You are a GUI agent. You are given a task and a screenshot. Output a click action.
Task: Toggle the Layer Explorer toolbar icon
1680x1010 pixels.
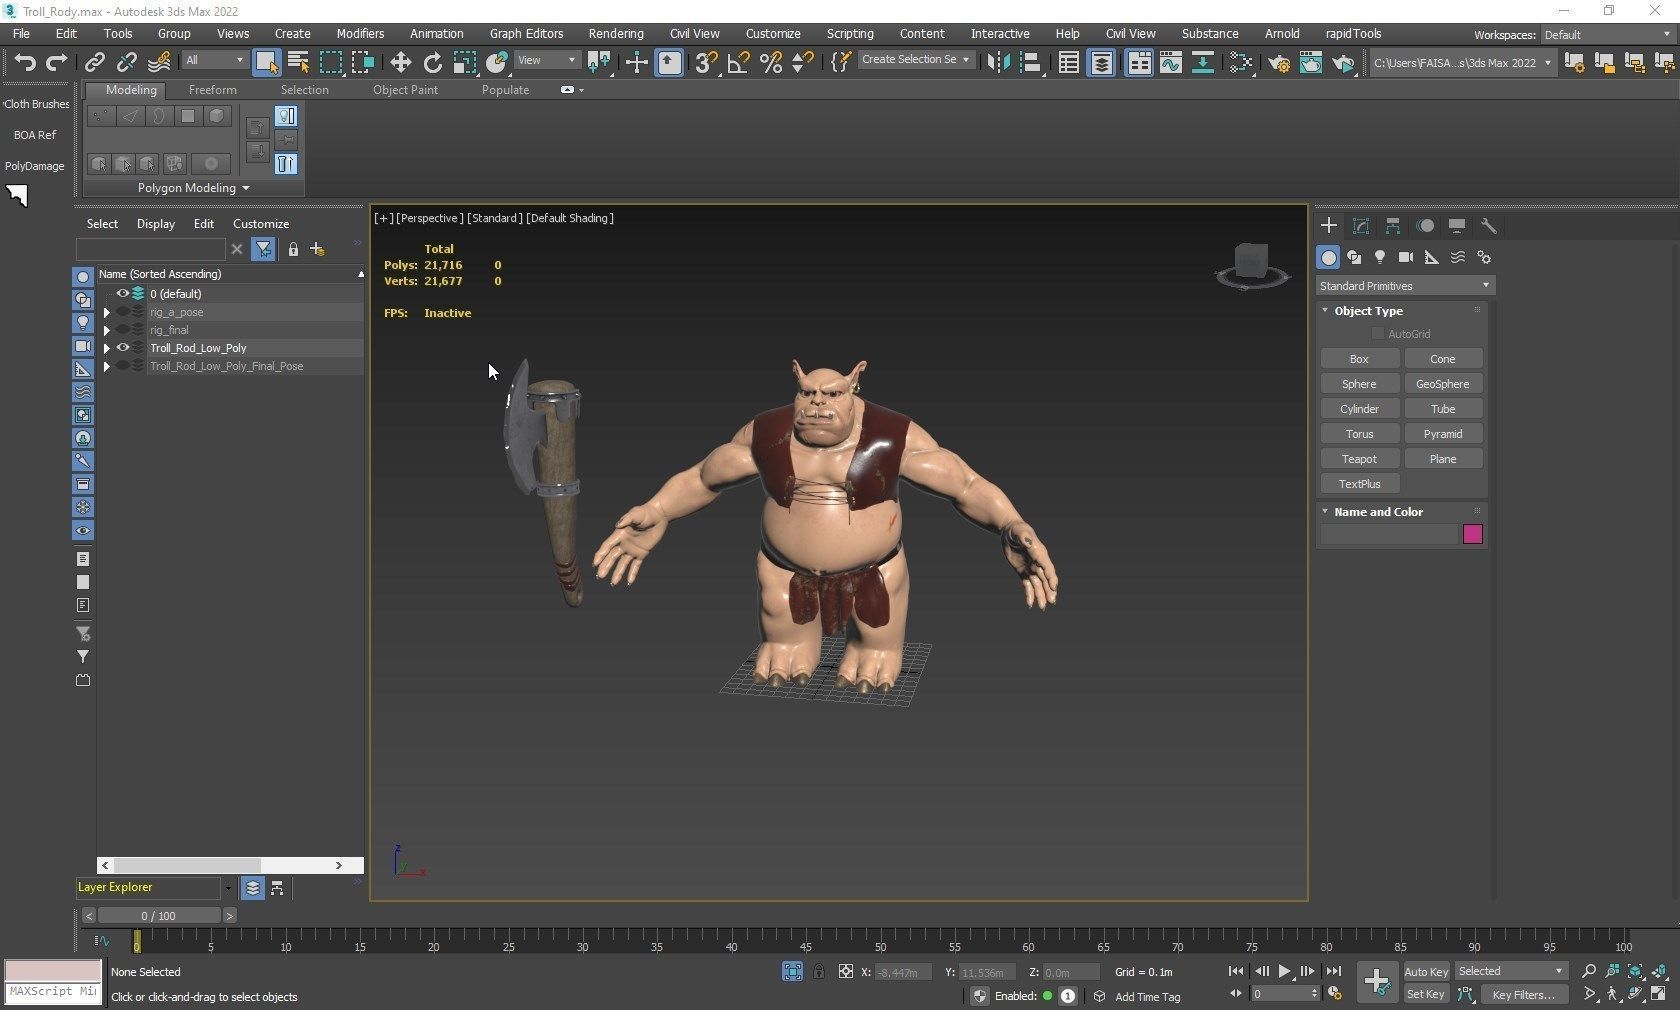(1101, 63)
